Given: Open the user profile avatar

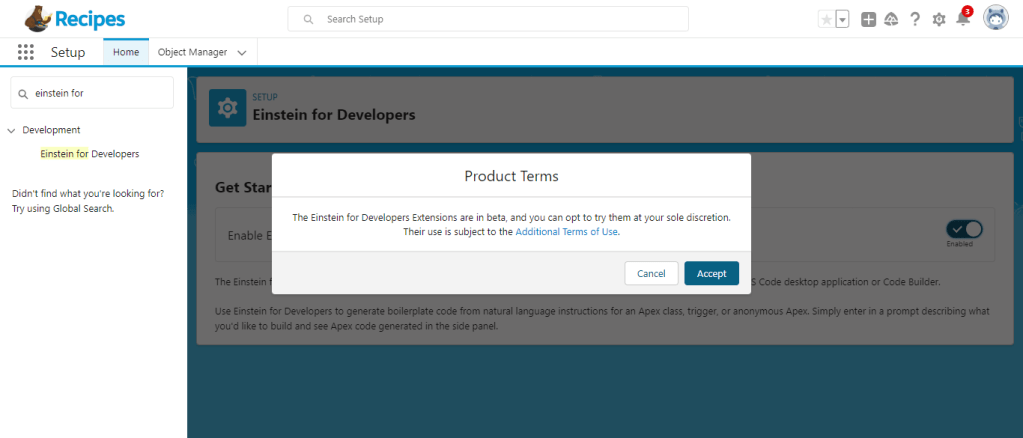Looking at the screenshot, I should [995, 18].
